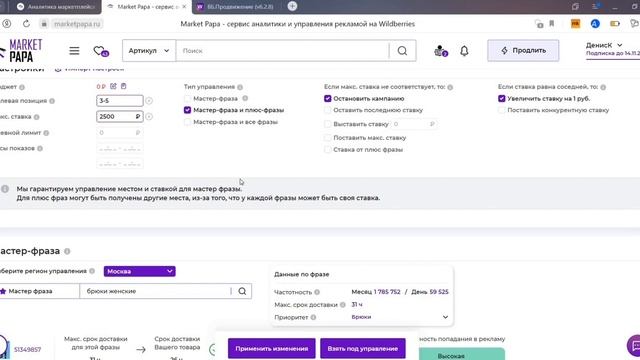
Task: Check Поставить конкурентную ставку
Action: [x=502, y=110]
